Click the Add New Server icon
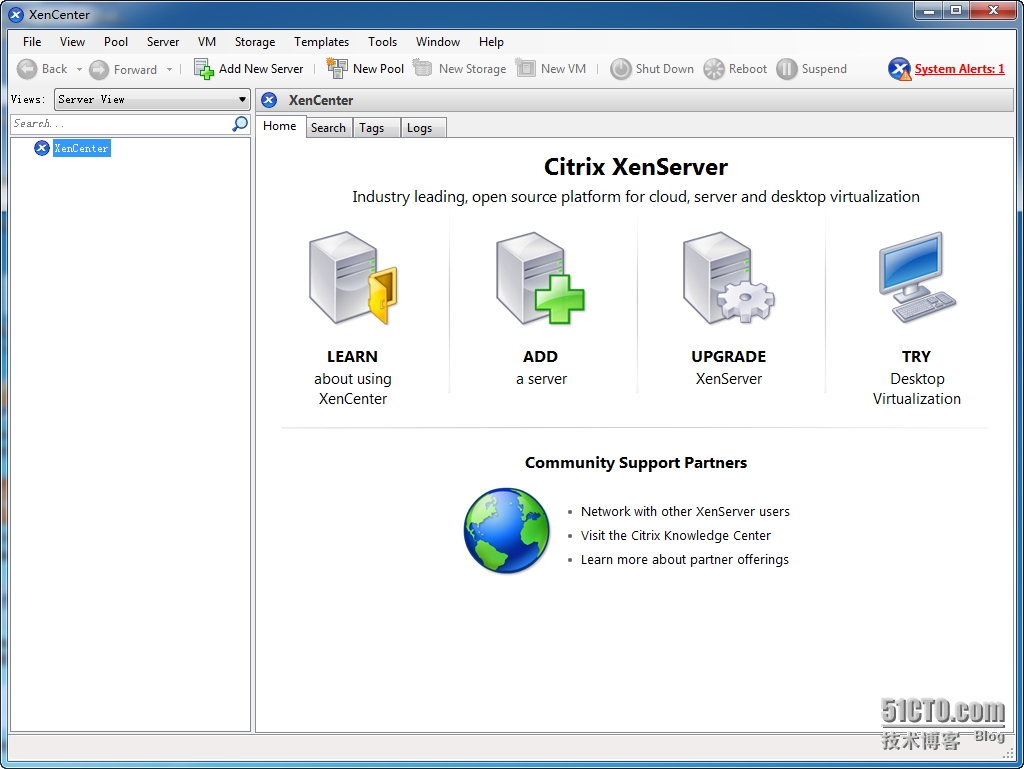The image size is (1024, 769). 204,69
